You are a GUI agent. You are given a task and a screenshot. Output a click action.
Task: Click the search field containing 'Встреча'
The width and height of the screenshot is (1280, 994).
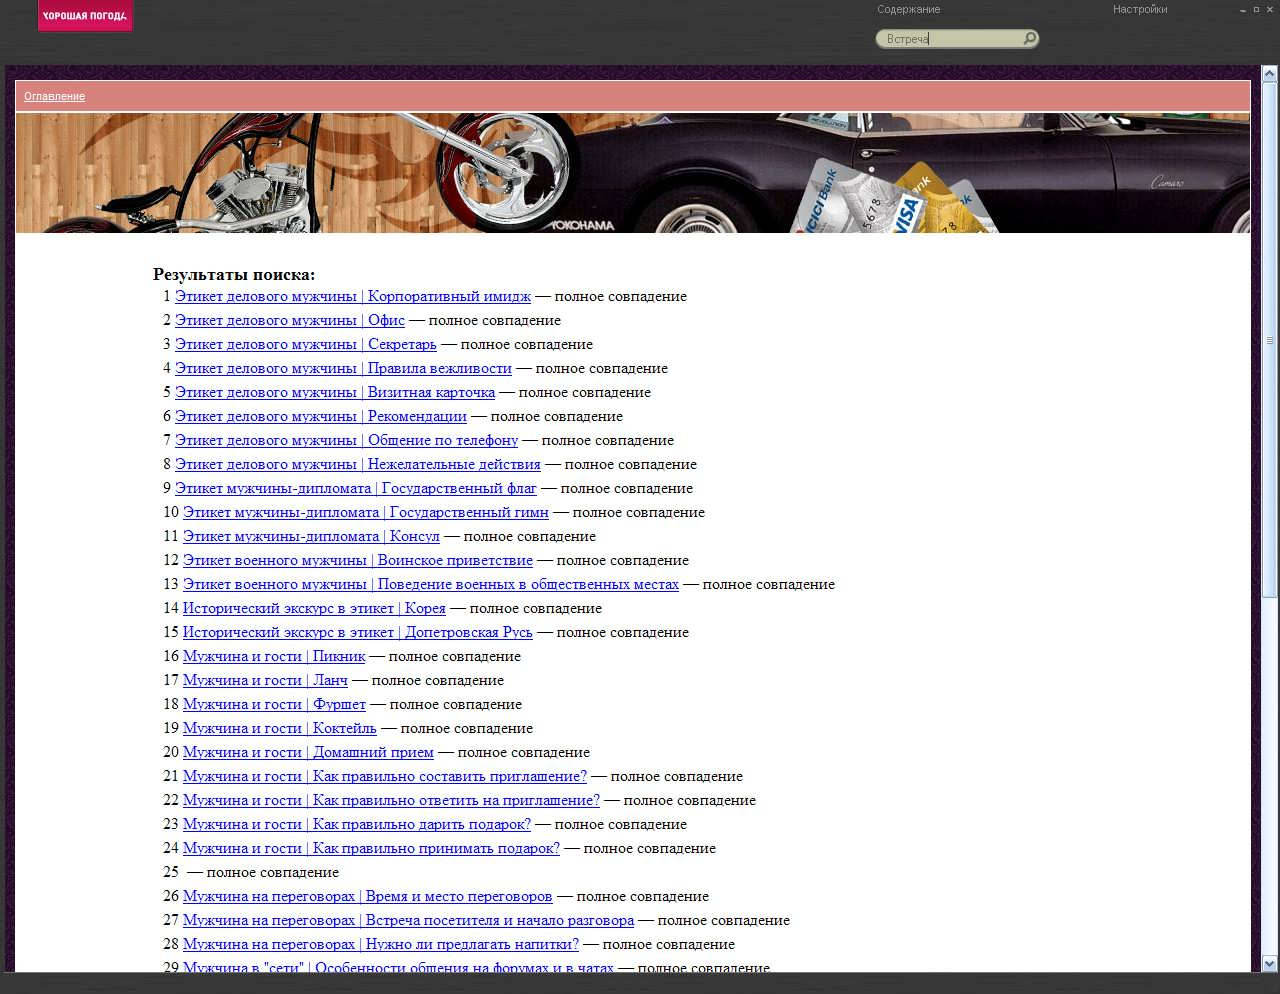click(950, 39)
